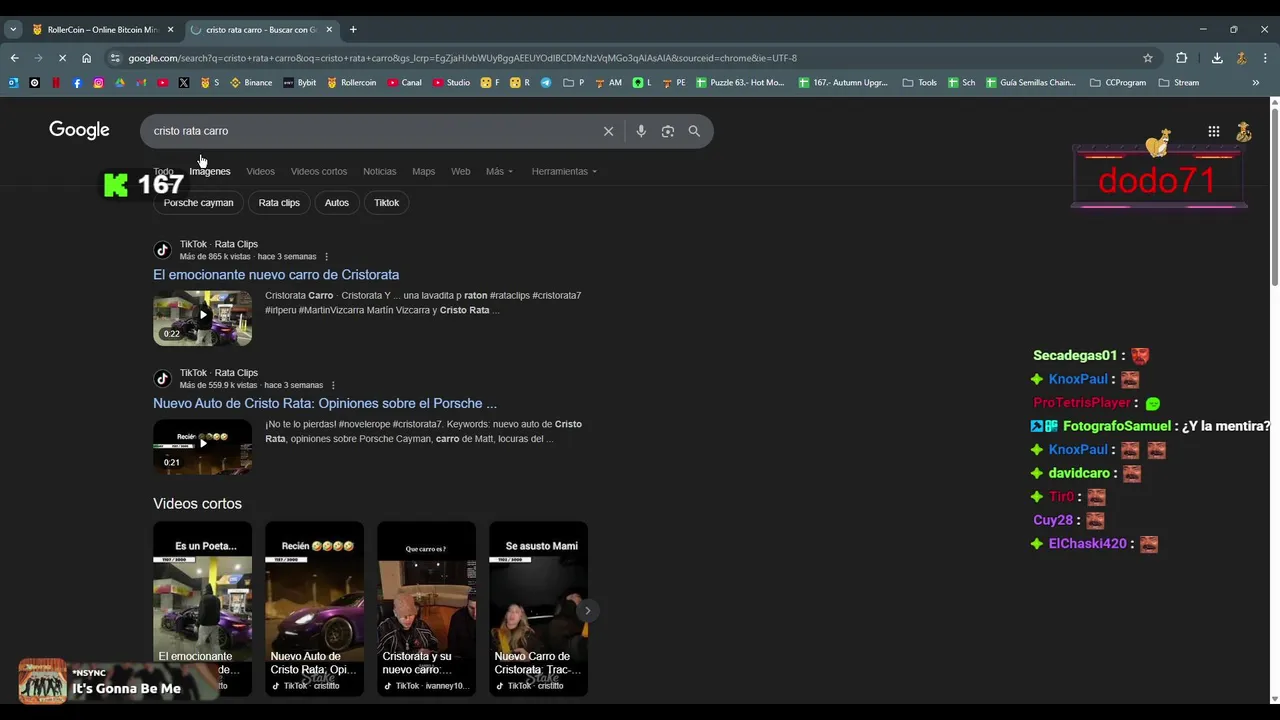
Task: Select the Autos filter chip
Action: [x=337, y=203]
